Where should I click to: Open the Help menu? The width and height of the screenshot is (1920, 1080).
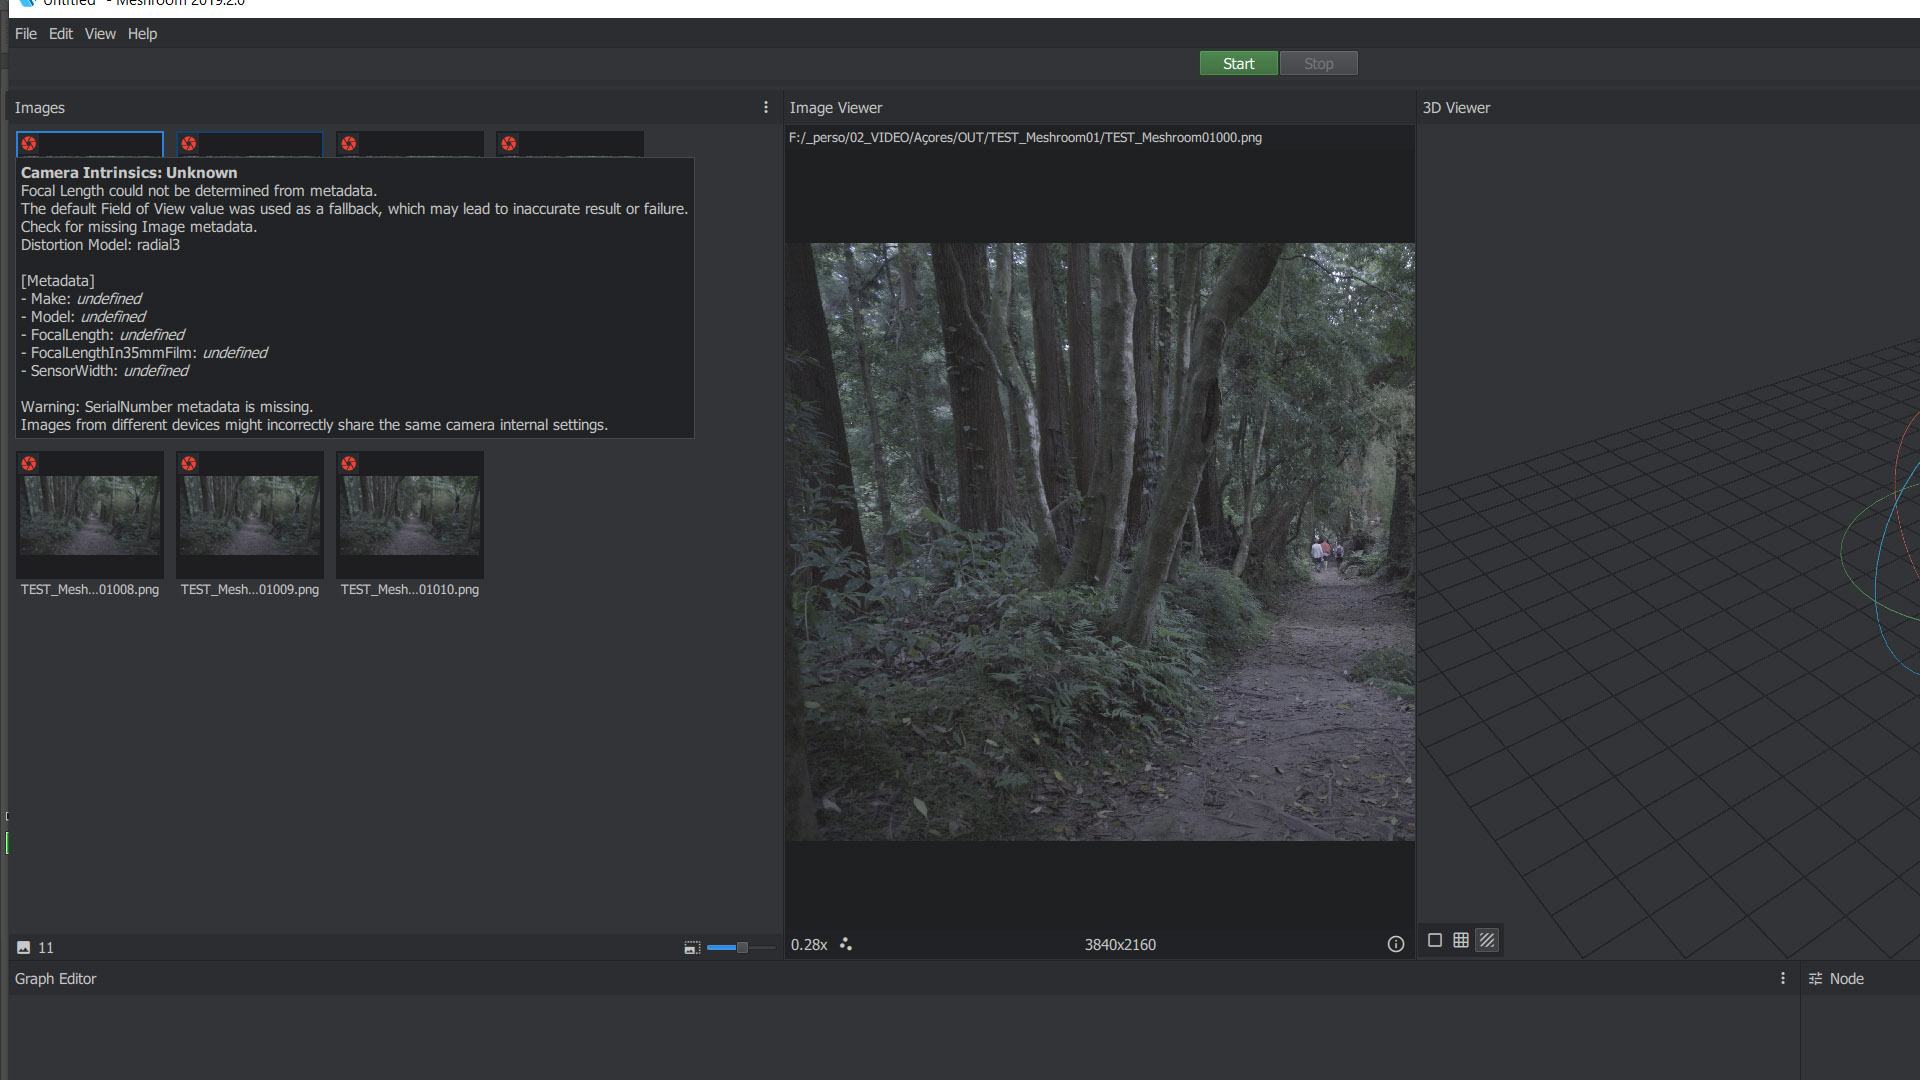[x=142, y=34]
